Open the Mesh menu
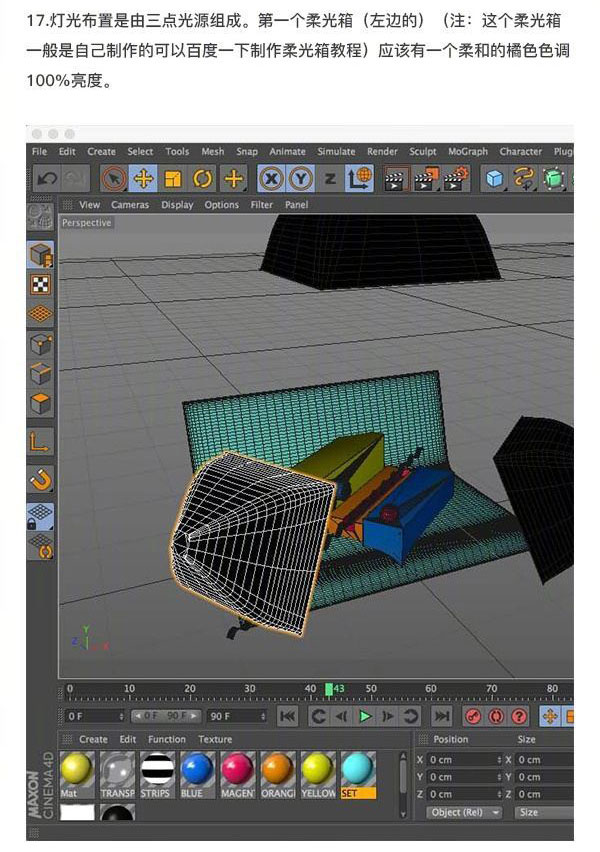This screenshot has width=600, height=852. [212, 151]
